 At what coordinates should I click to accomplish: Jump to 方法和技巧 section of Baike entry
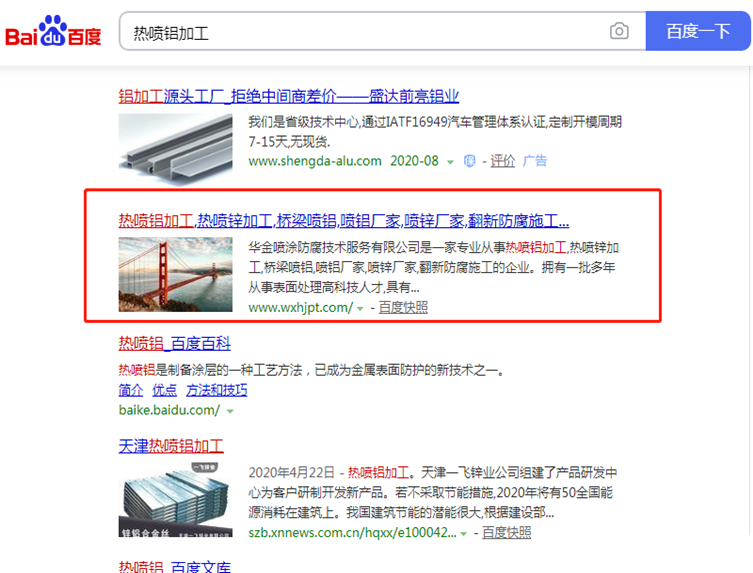tap(217, 390)
